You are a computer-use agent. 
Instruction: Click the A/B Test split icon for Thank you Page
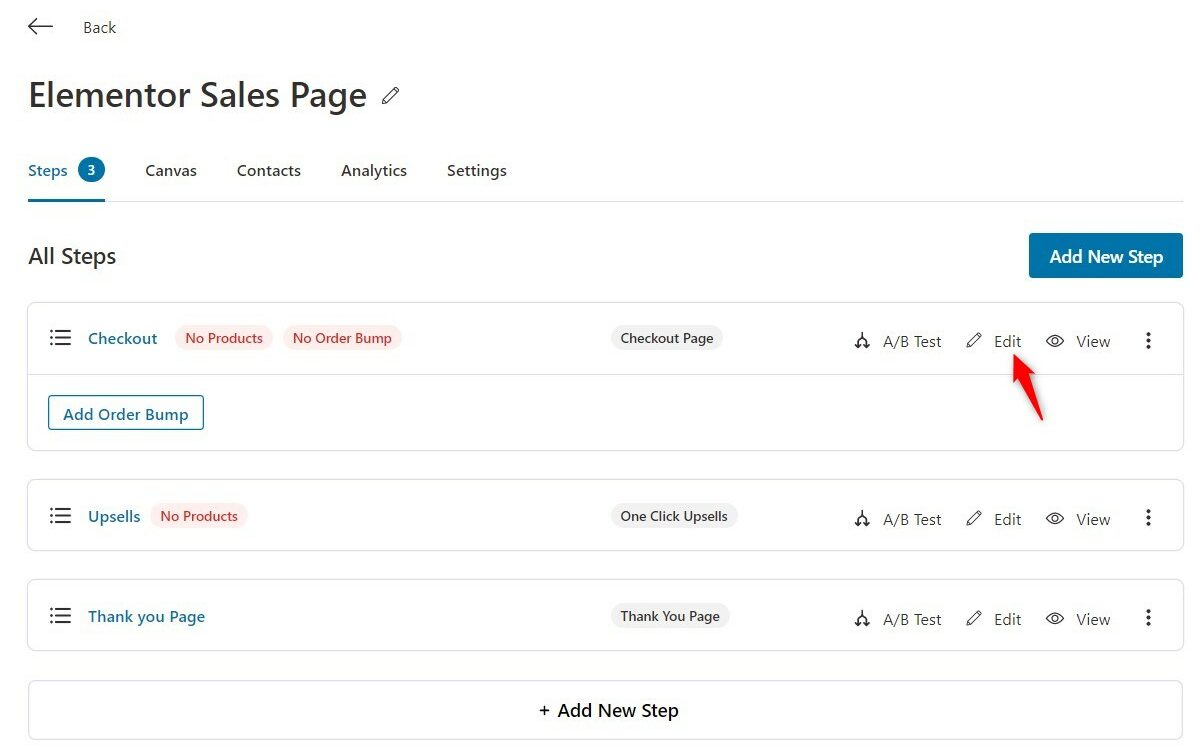[862, 619]
